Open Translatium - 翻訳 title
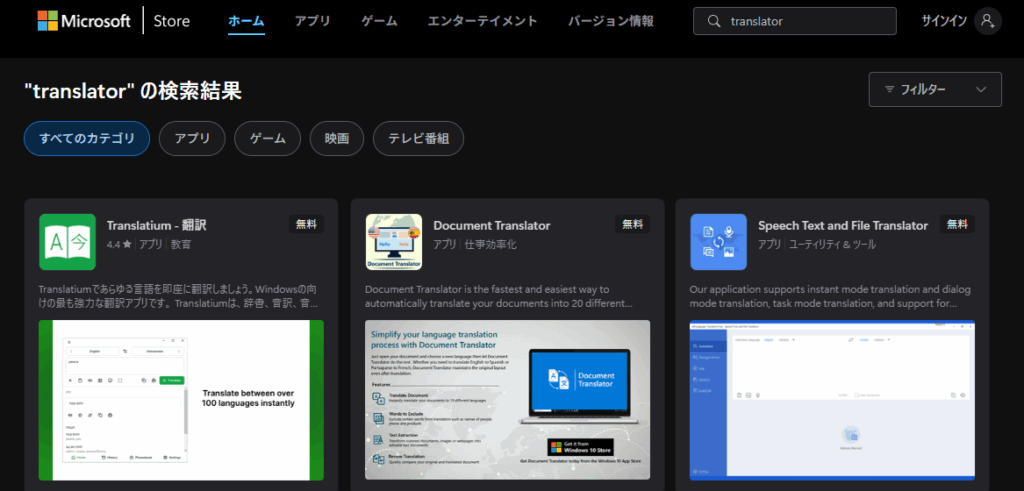The width and height of the screenshot is (1024, 491). pos(157,226)
